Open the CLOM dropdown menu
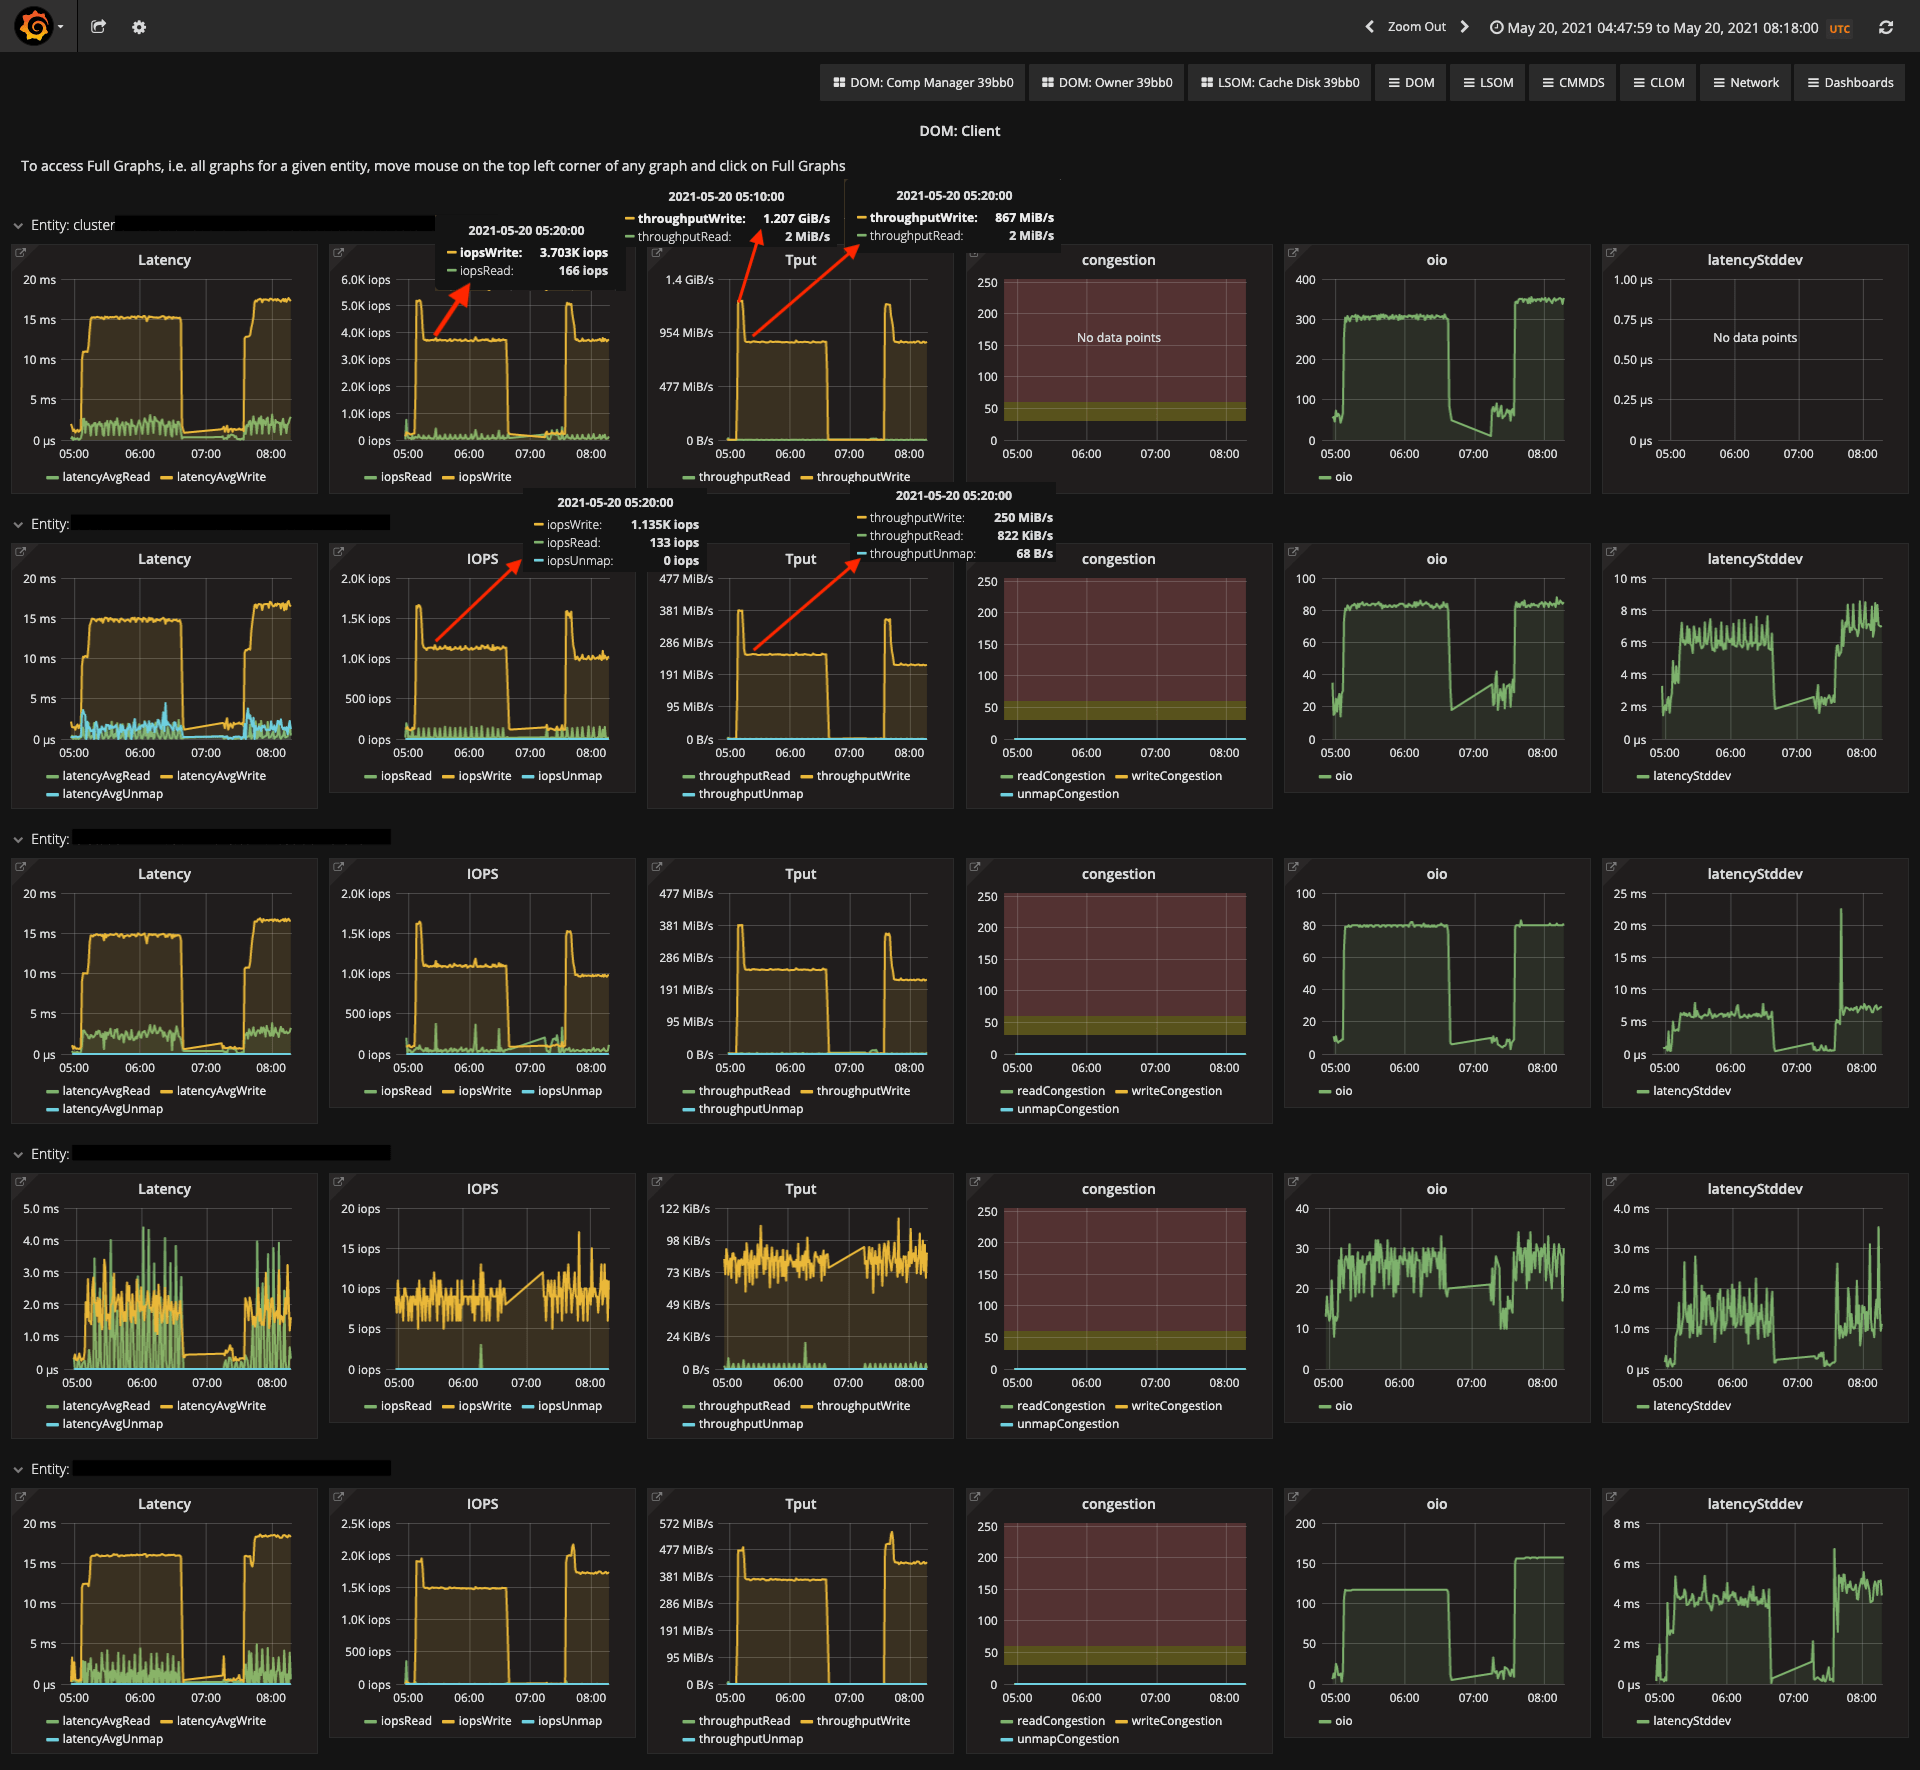The image size is (1920, 1770). 1659,83
